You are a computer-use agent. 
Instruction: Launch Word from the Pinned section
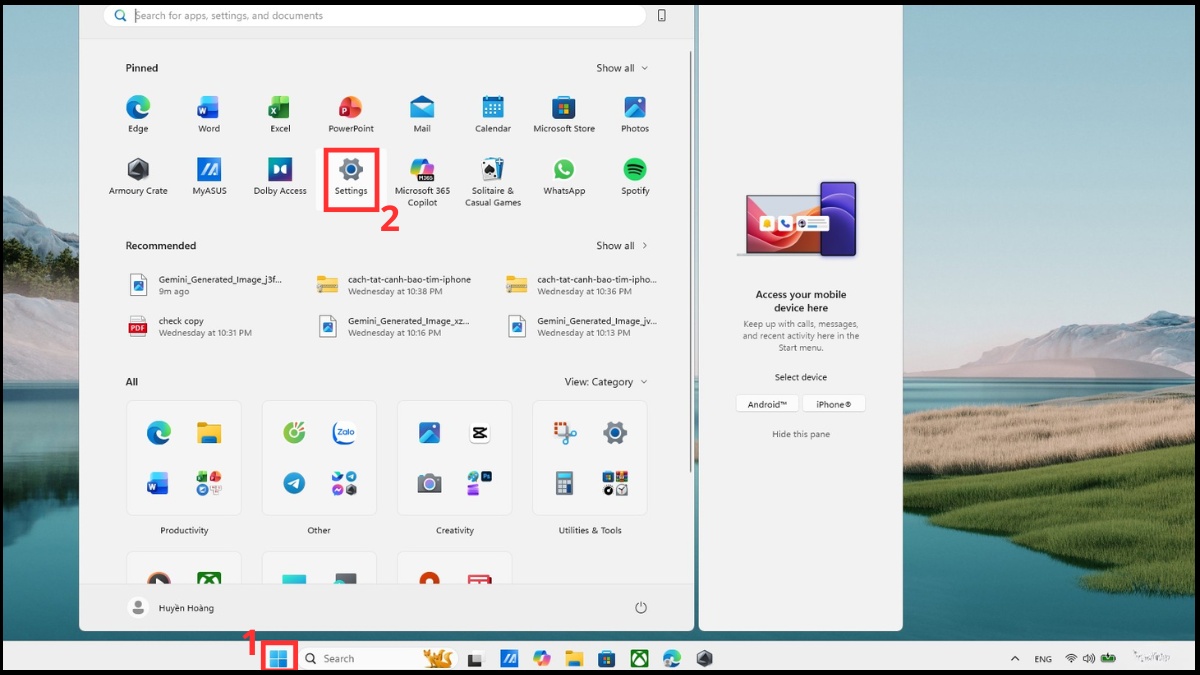pyautogui.click(x=209, y=113)
